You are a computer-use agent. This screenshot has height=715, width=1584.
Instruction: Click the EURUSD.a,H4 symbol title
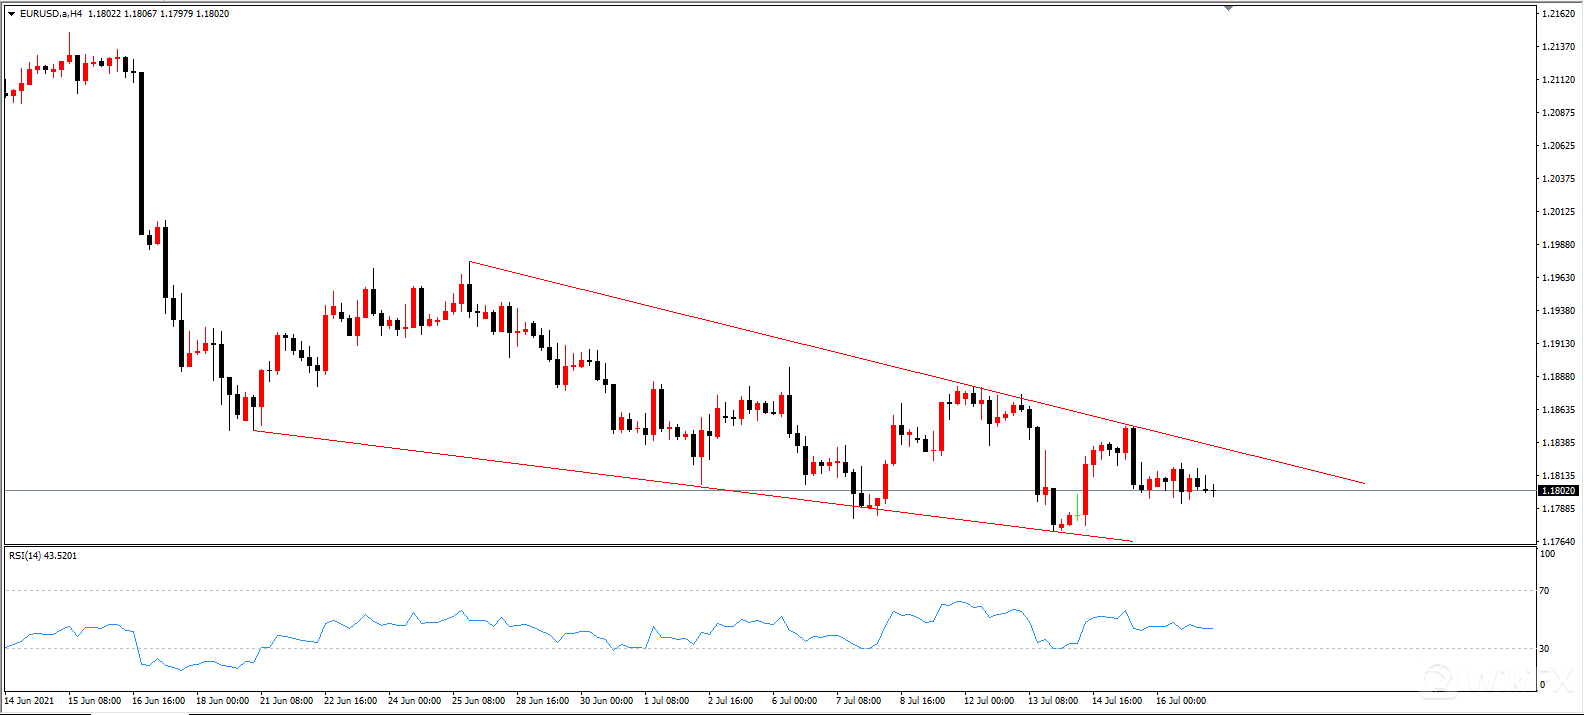50,14
